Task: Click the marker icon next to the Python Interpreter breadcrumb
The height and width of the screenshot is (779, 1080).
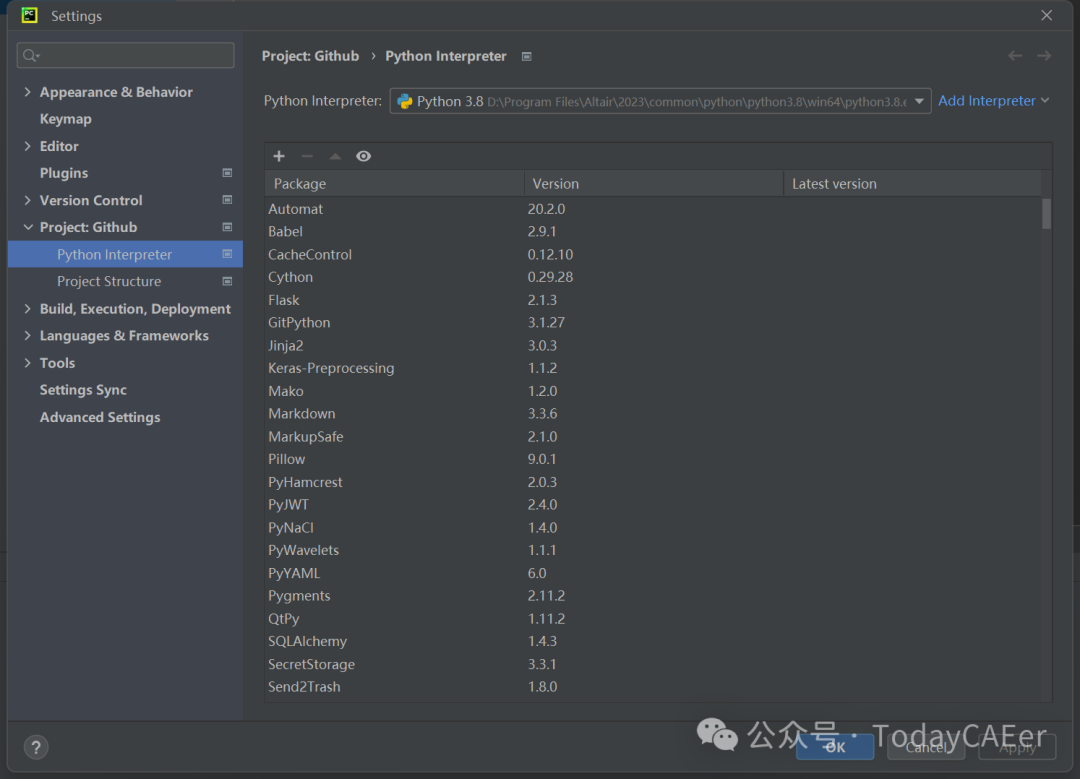Action: coord(527,56)
